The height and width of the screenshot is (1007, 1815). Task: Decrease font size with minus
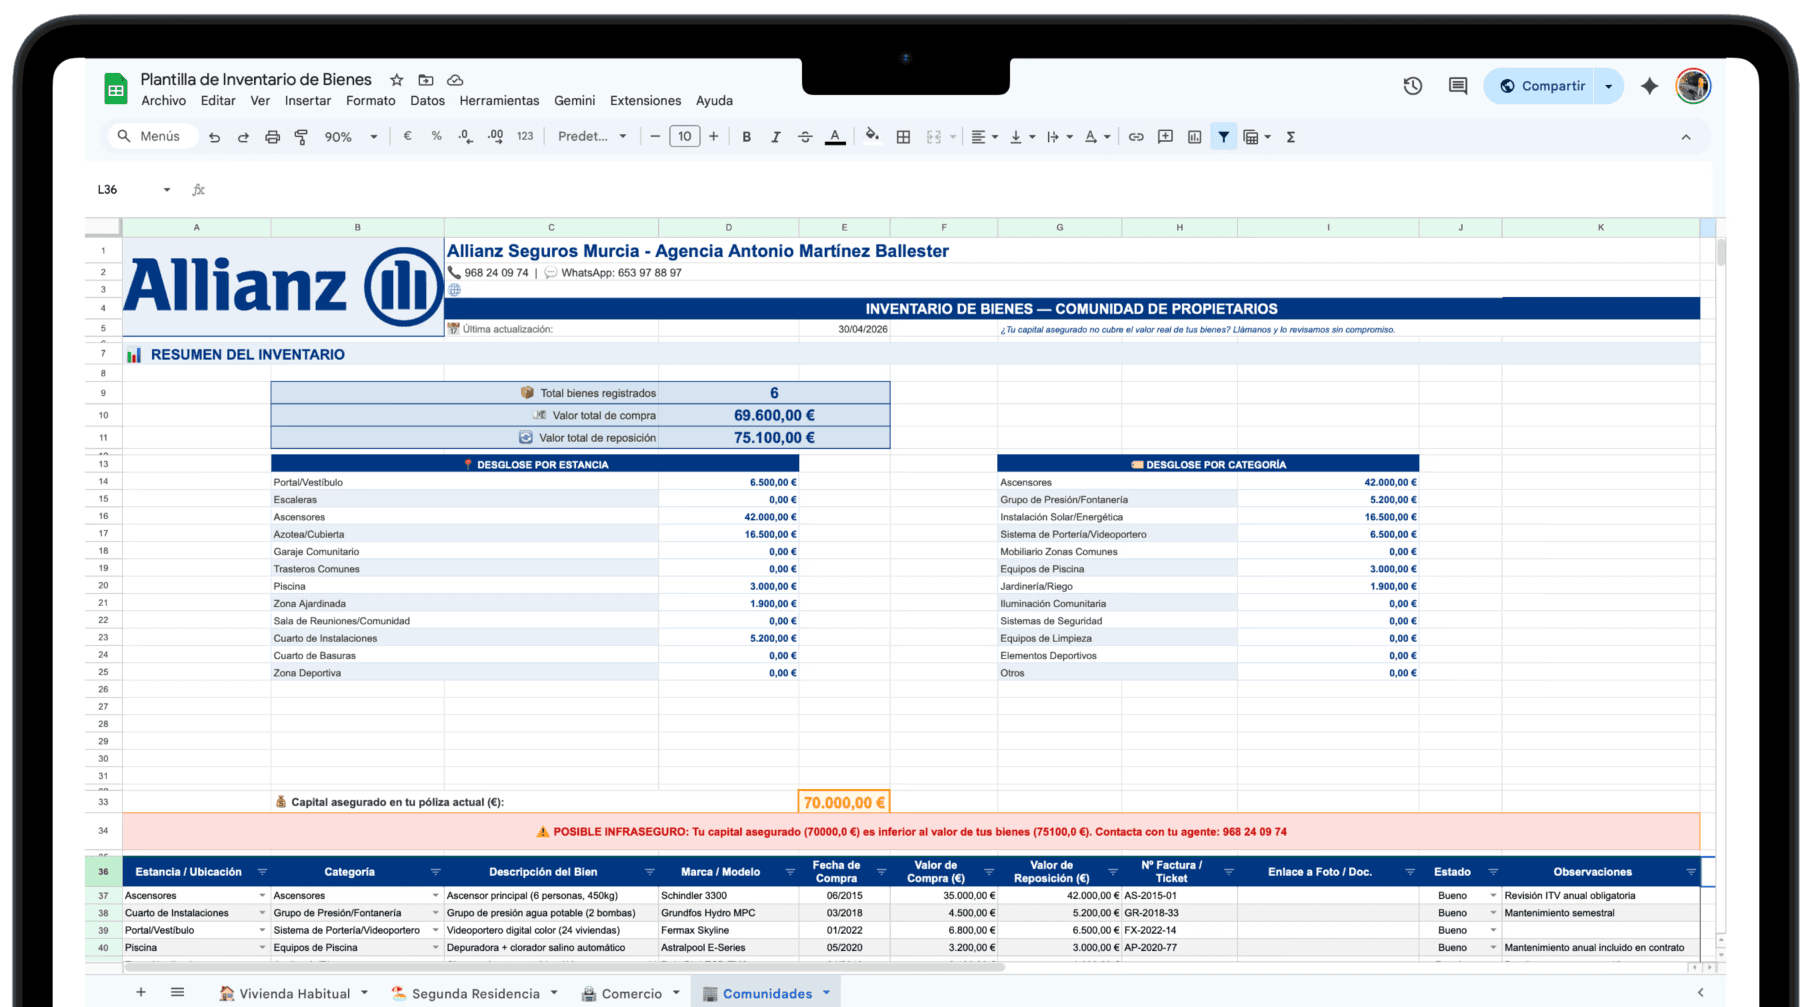tap(655, 136)
